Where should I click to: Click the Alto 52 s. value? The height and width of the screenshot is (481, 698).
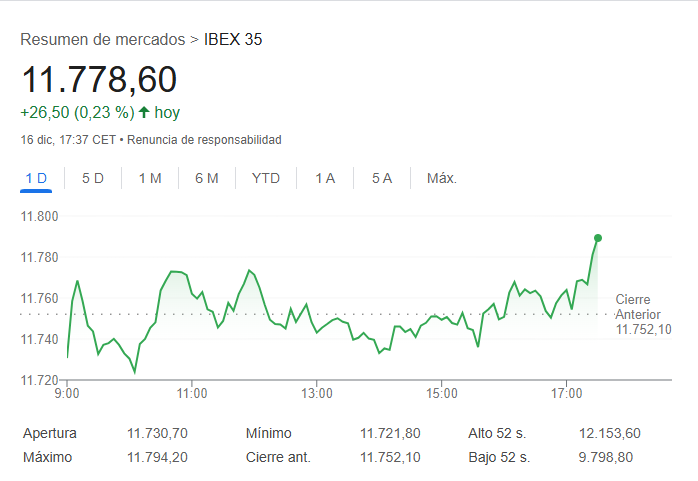pyautogui.click(x=609, y=433)
